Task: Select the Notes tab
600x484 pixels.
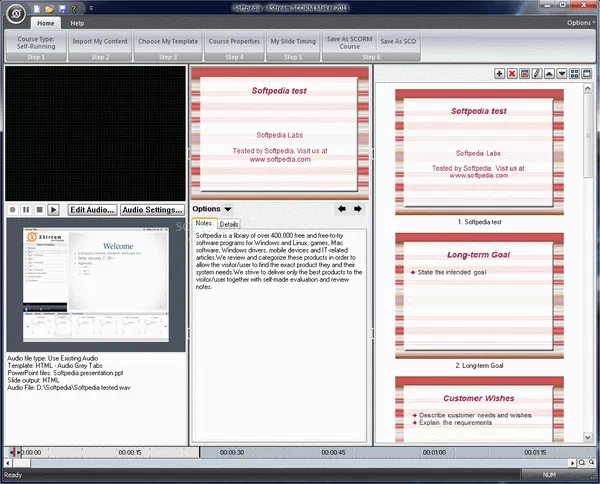Action: tap(204, 223)
